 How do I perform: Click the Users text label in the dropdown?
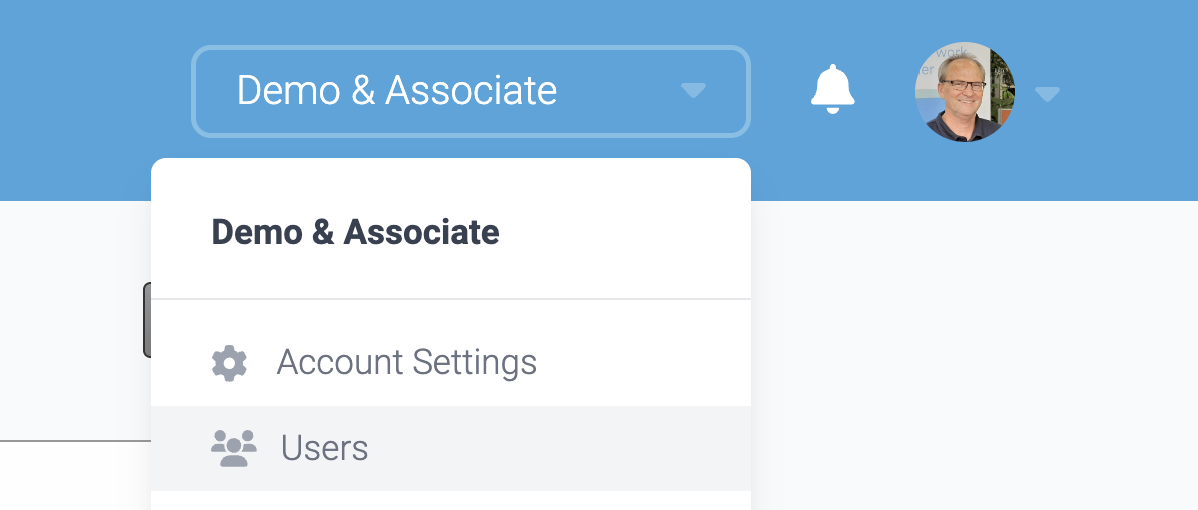click(325, 448)
